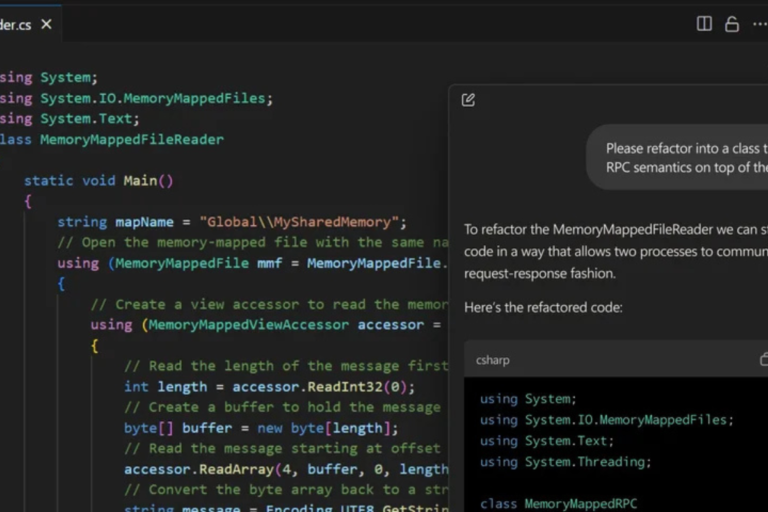Click 'using System.Text;' in chat code block
This screenshot has height=512, width=768.
tap(547, 441)
